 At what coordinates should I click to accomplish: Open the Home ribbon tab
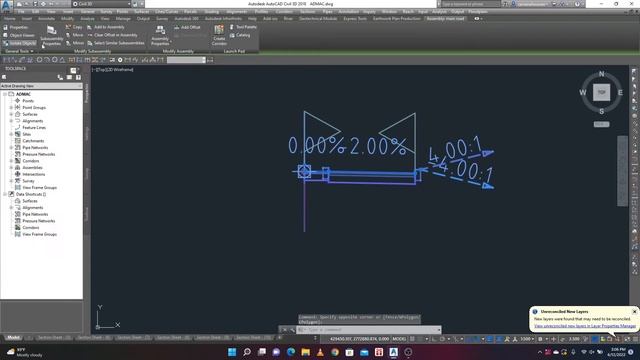click(x=10, y=19)
